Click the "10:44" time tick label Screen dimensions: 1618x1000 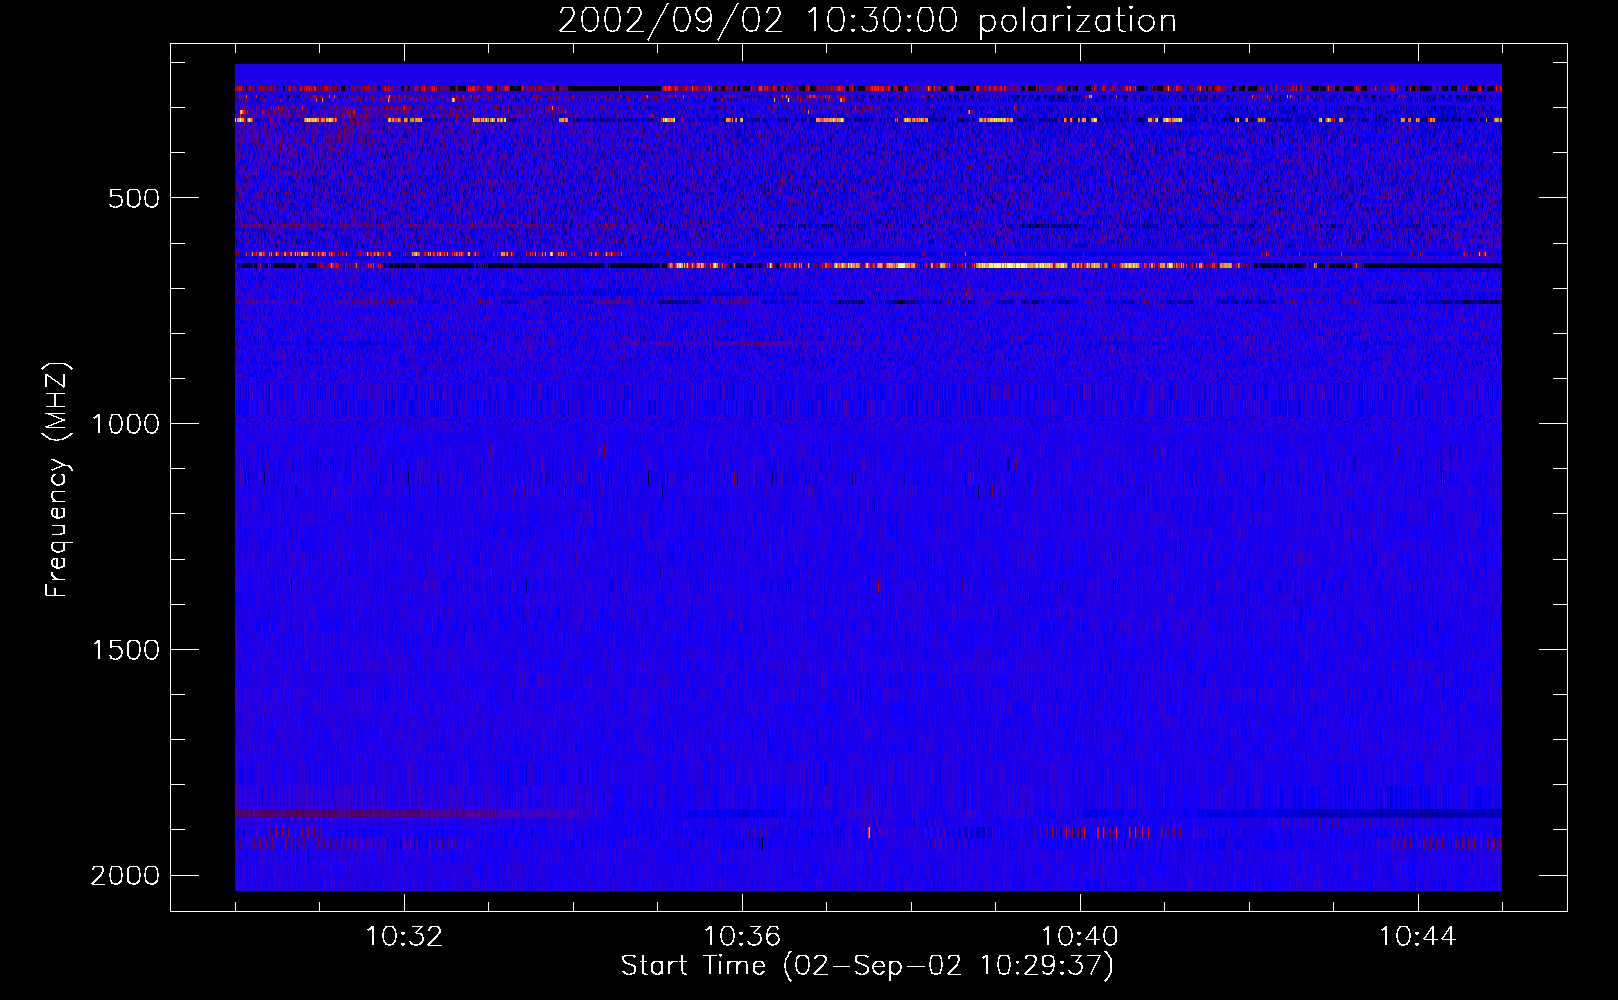click(x=1418, y=937)
